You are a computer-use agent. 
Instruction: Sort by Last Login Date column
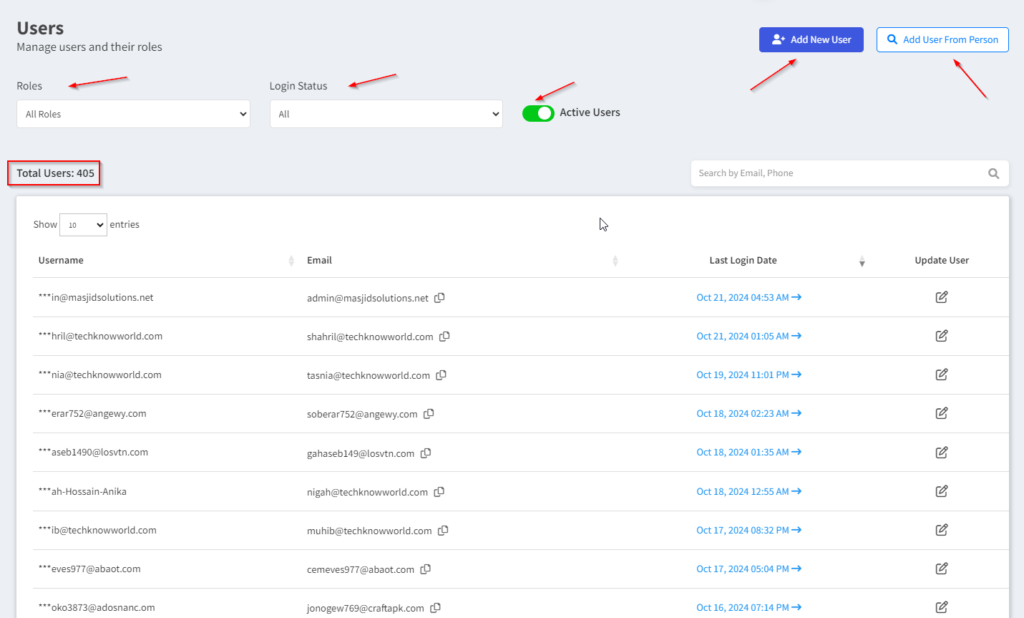click(743, 260)
